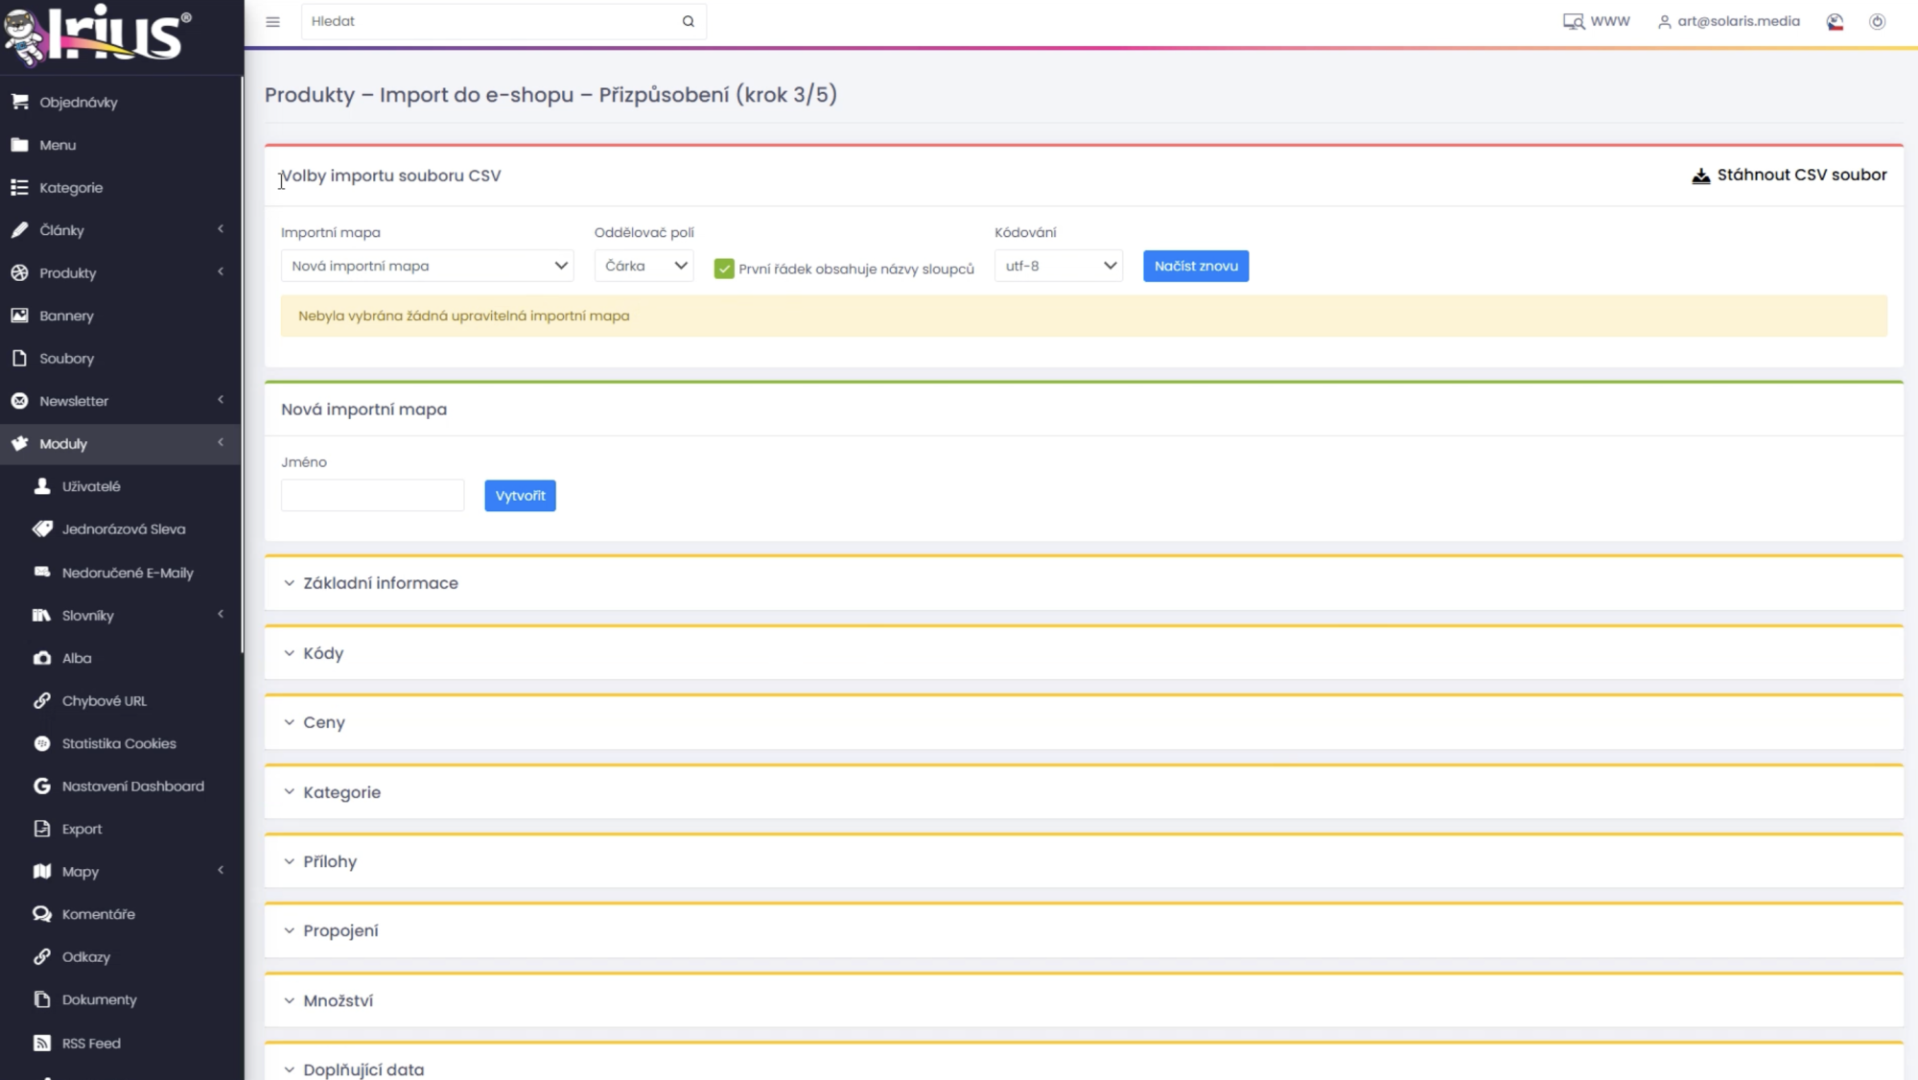Click the Odkazy link icon
The image size is (1918, 1080).
(x=42, y=957)
